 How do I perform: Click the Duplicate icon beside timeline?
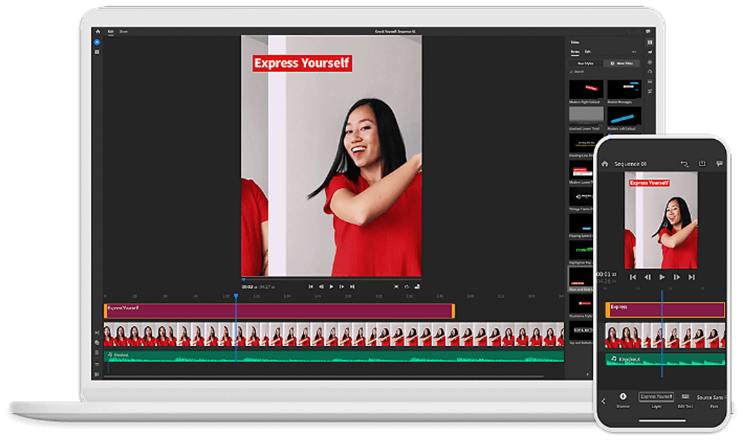pyautogui.click(x=97, y=343)
